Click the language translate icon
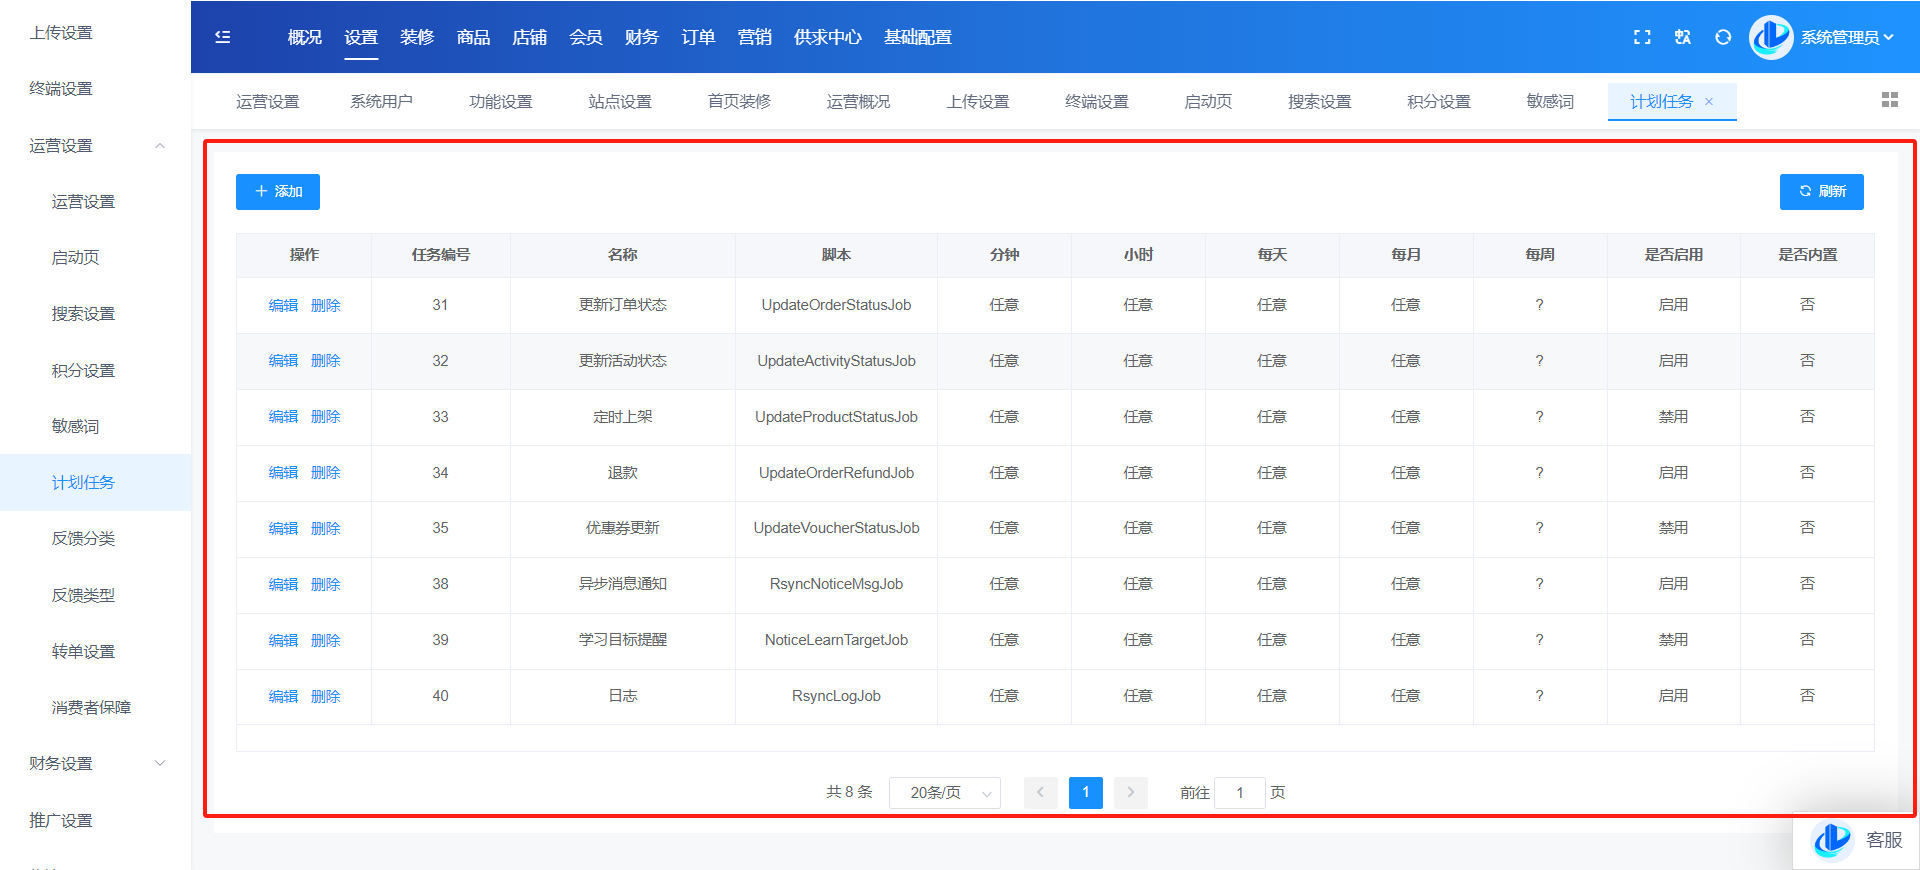Viewport: 1920px width, 870px height. (1683, 37)
